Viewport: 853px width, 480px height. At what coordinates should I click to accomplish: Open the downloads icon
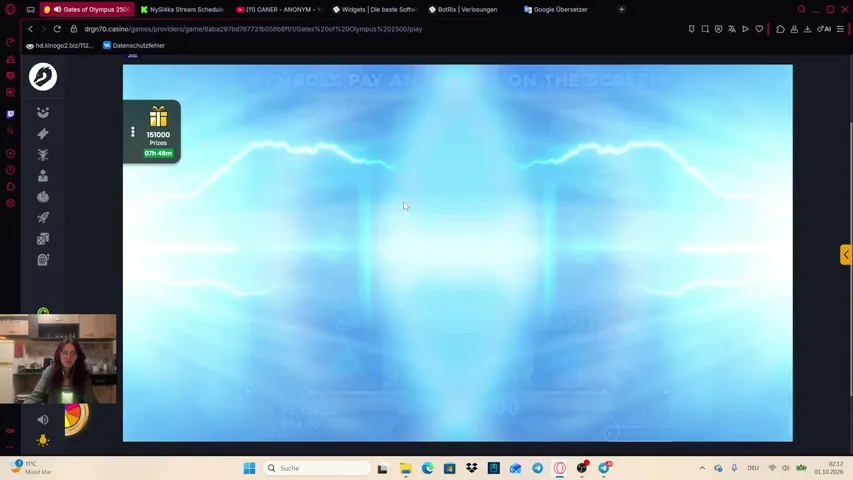pyautogui.click(x=807, y=29)
